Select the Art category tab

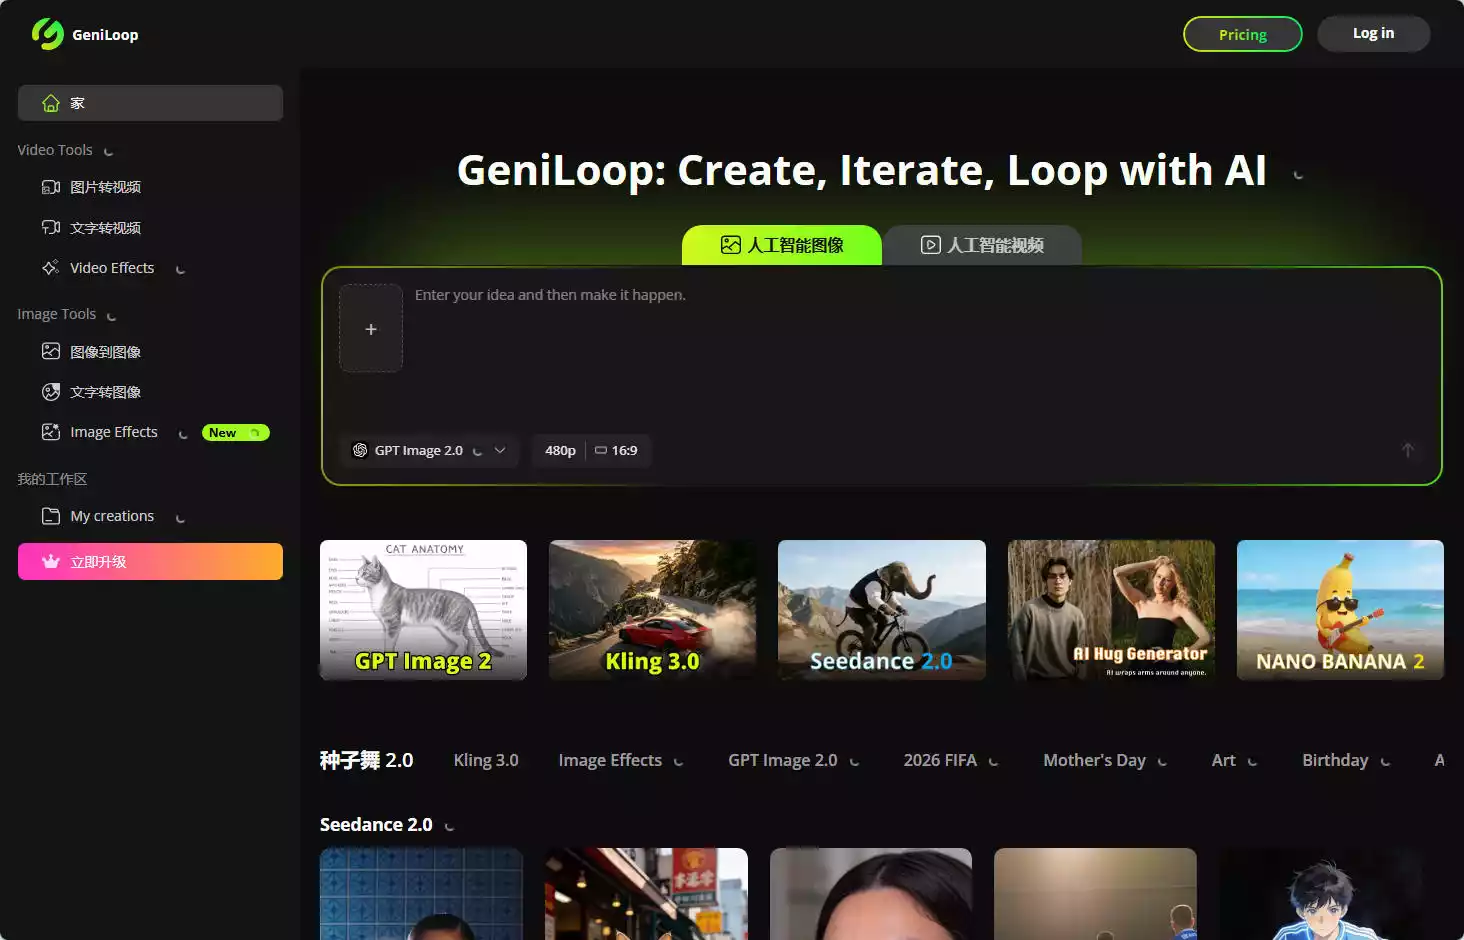(1224, 760)
